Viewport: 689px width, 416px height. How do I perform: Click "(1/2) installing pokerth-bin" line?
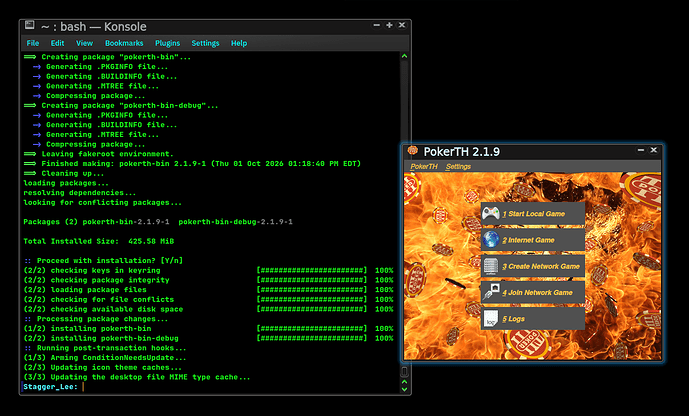pos(87,329)
